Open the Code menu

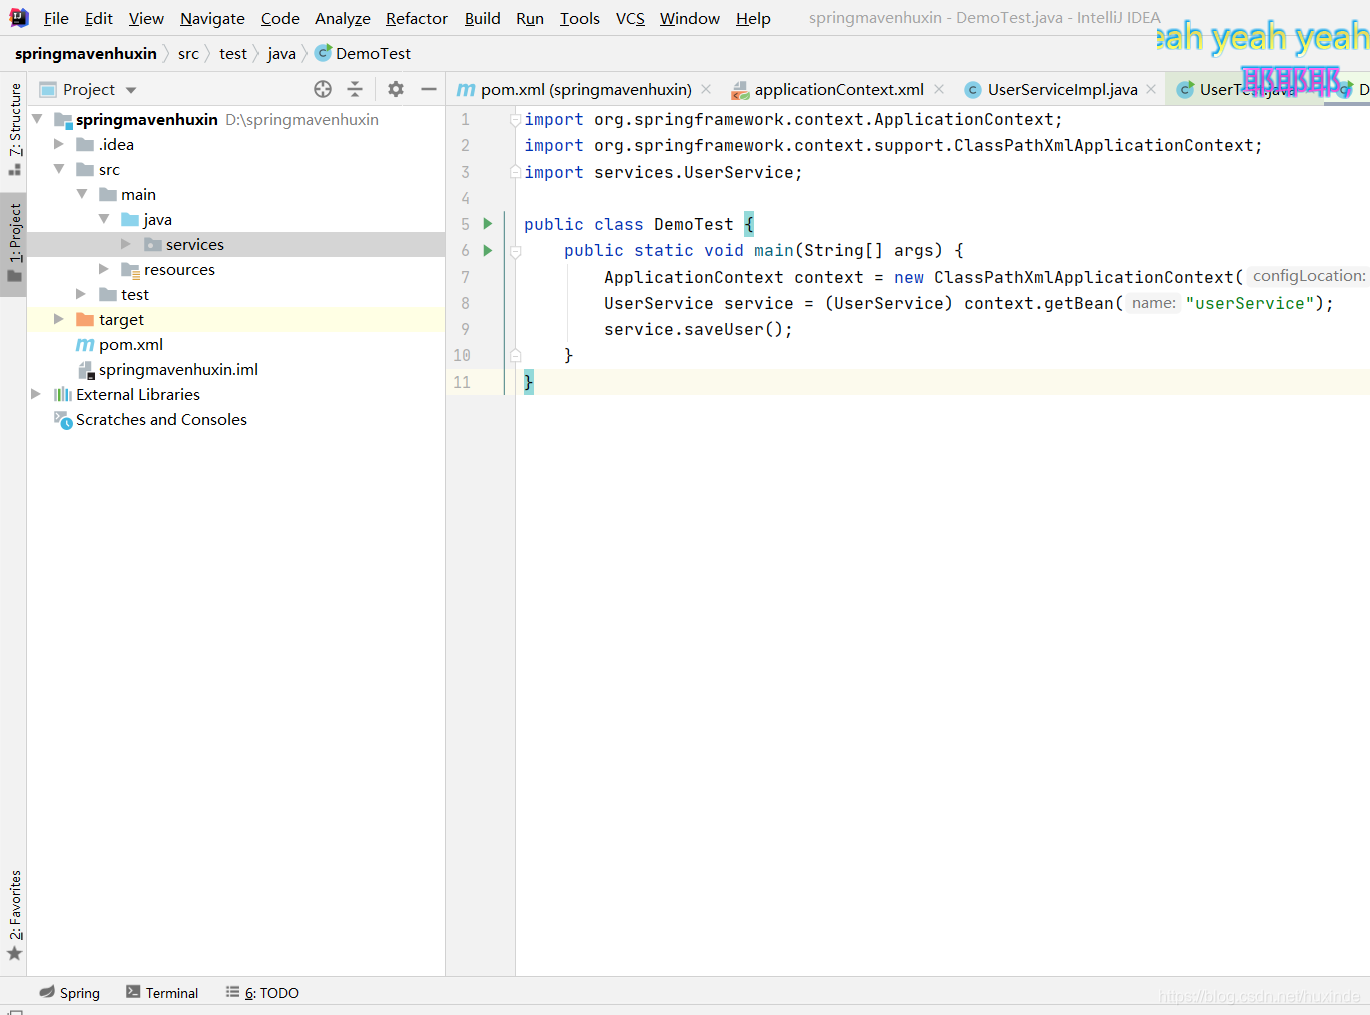click(280, 18)
